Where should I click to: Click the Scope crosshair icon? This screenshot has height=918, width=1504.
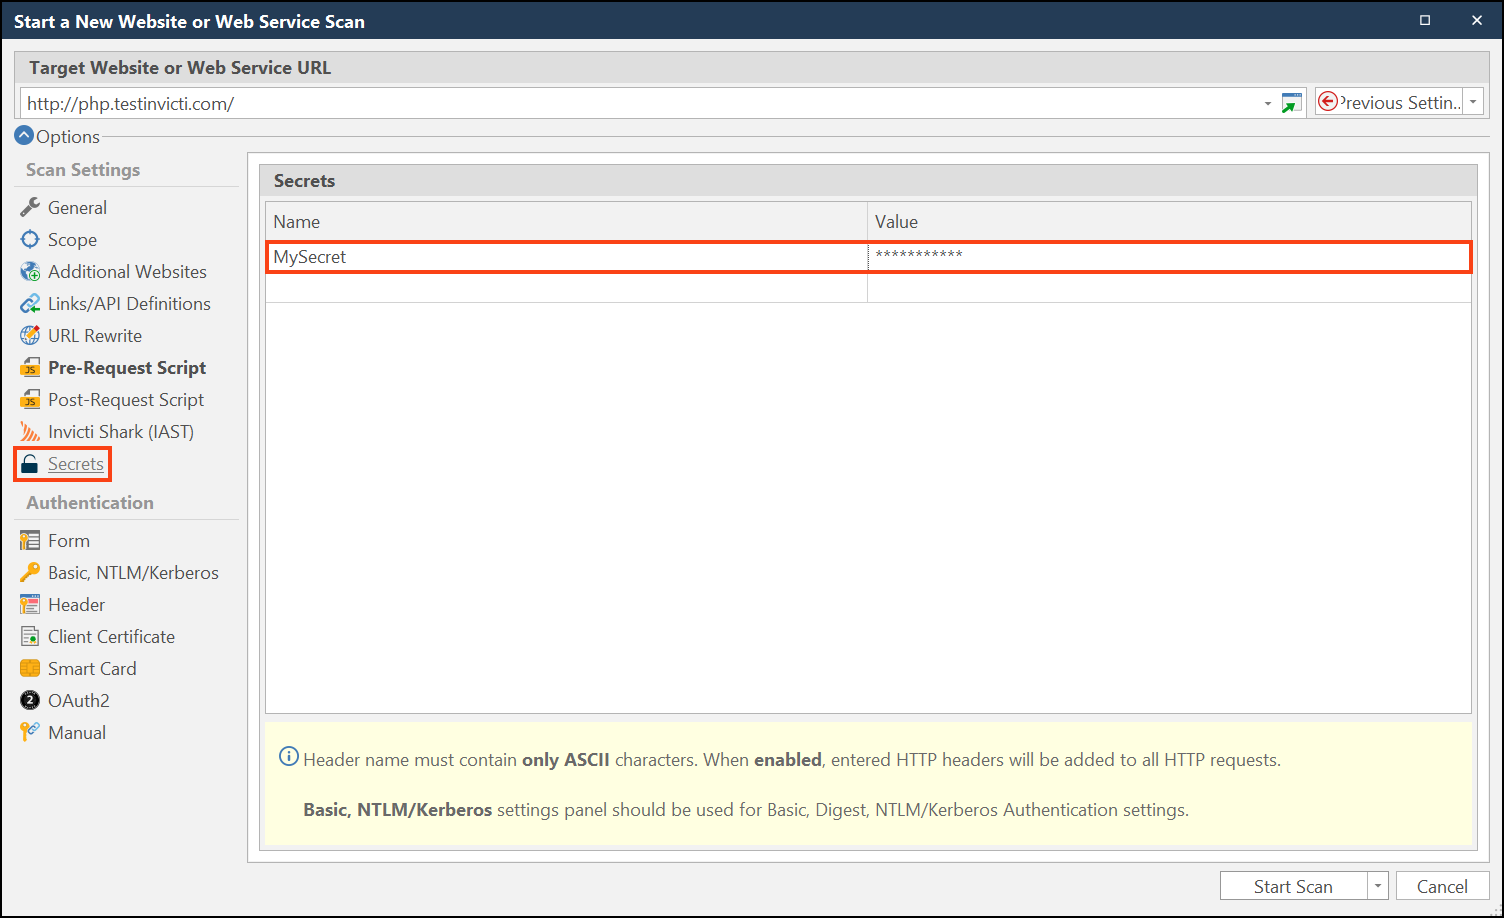coord(30,239)
